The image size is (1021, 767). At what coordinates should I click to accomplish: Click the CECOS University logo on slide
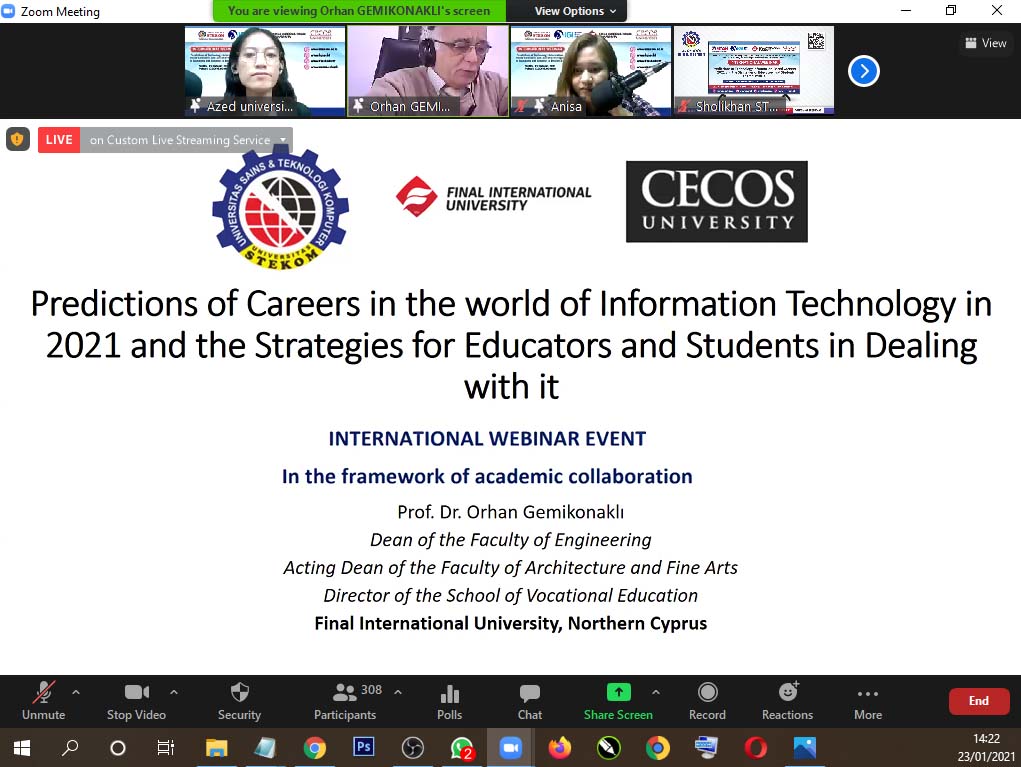coord(716,202)
